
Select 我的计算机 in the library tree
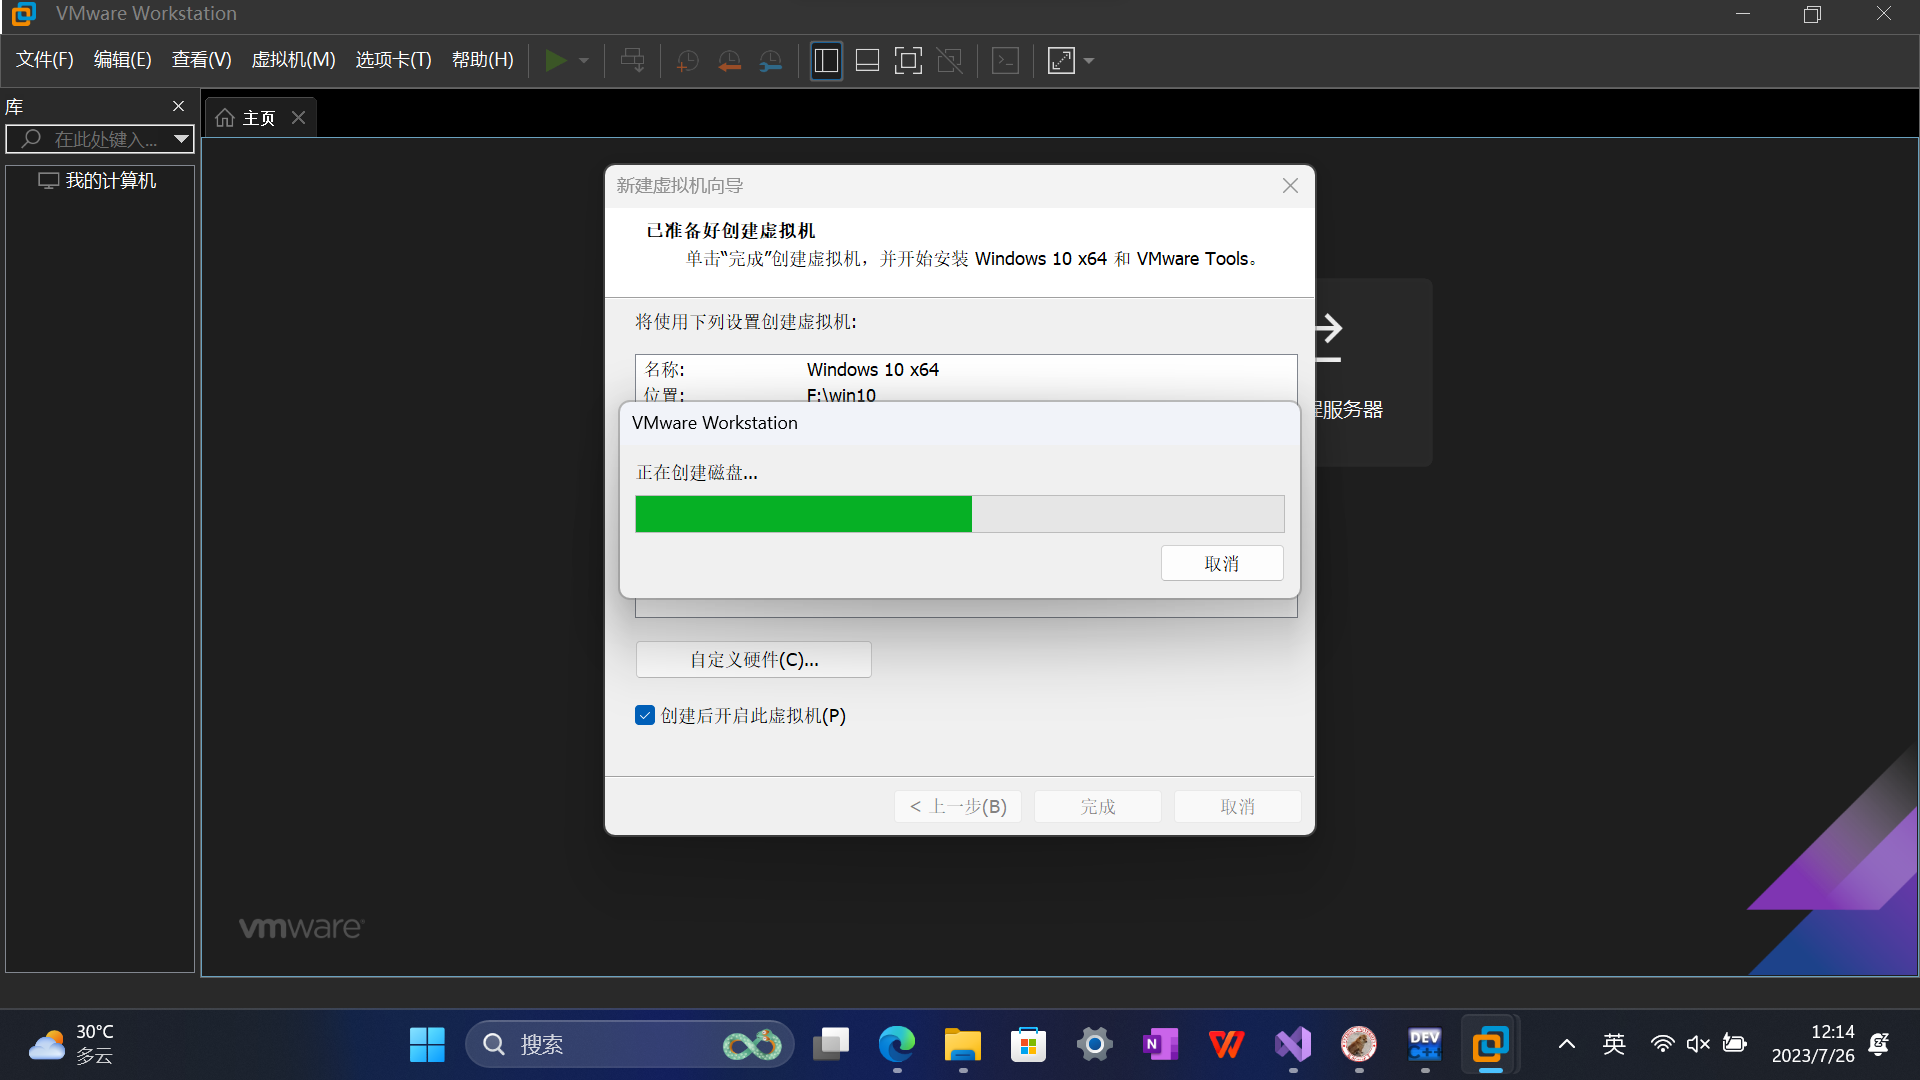[110, 181]
